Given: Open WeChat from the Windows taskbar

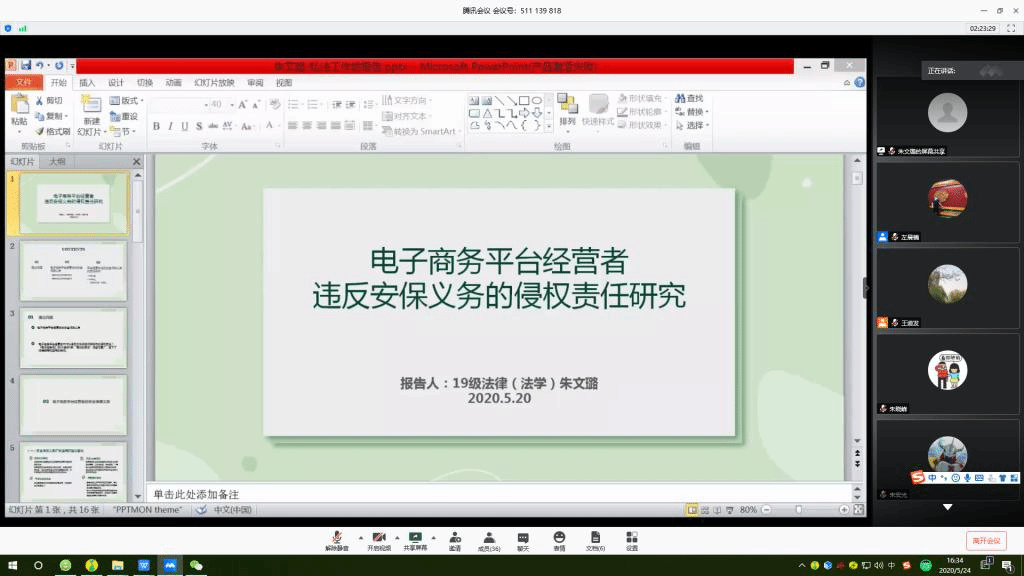Looking at the screenshot, I should point(196,565).
